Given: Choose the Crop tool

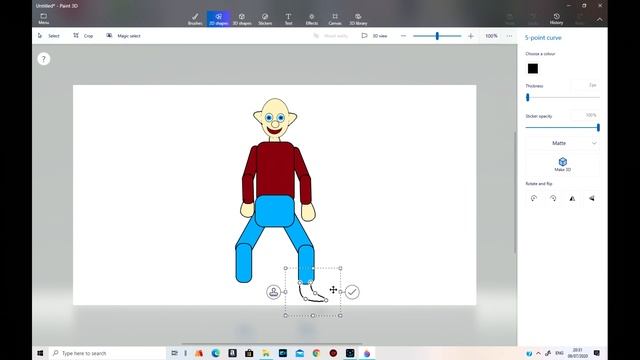Looking at the screenshot, I should click(83, 36).
